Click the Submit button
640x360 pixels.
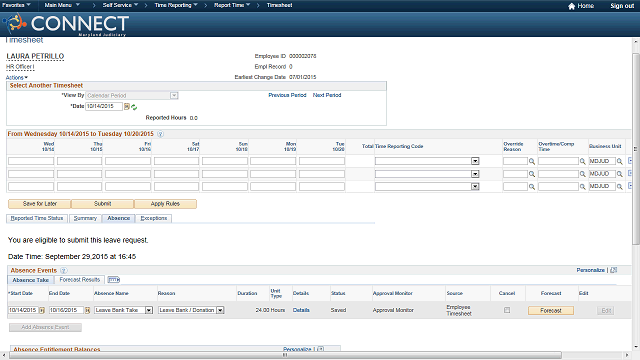pos(102,204)
